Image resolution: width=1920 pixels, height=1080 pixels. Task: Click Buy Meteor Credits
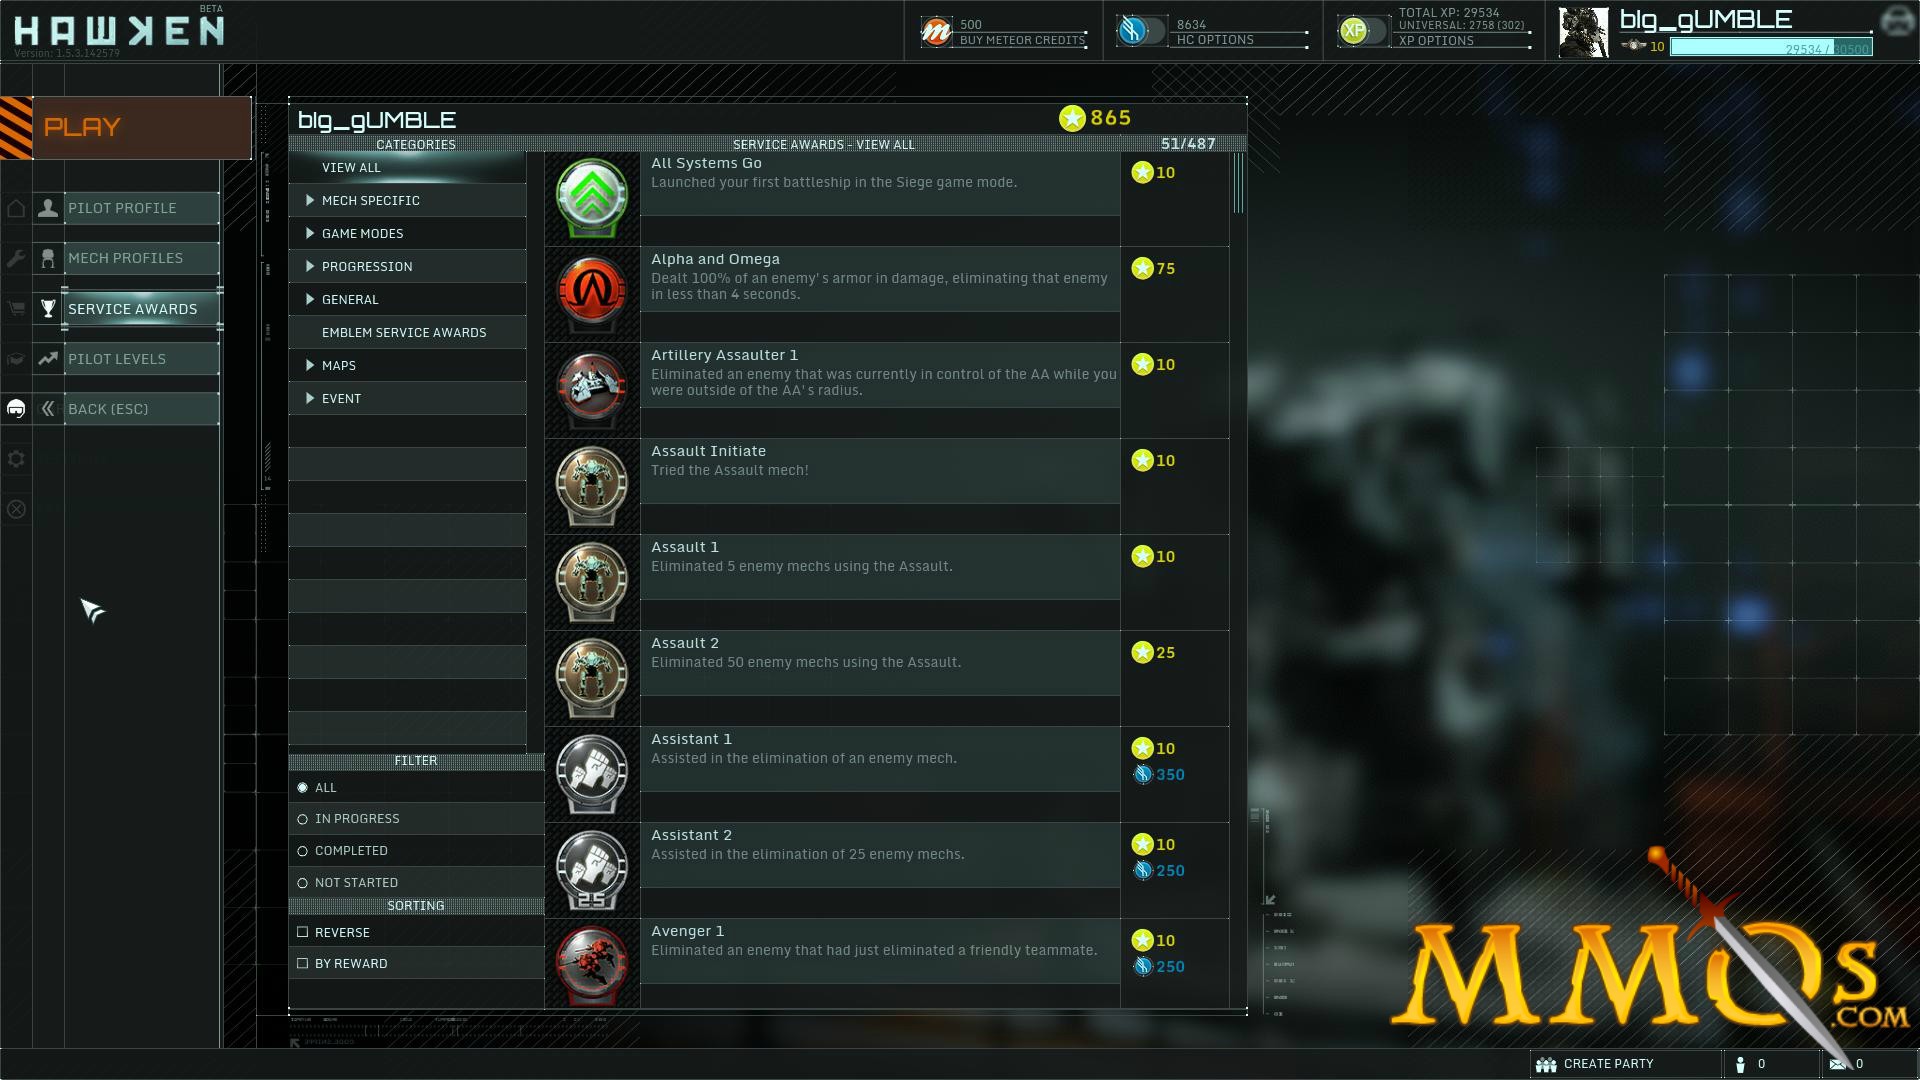pos(1022,40)
